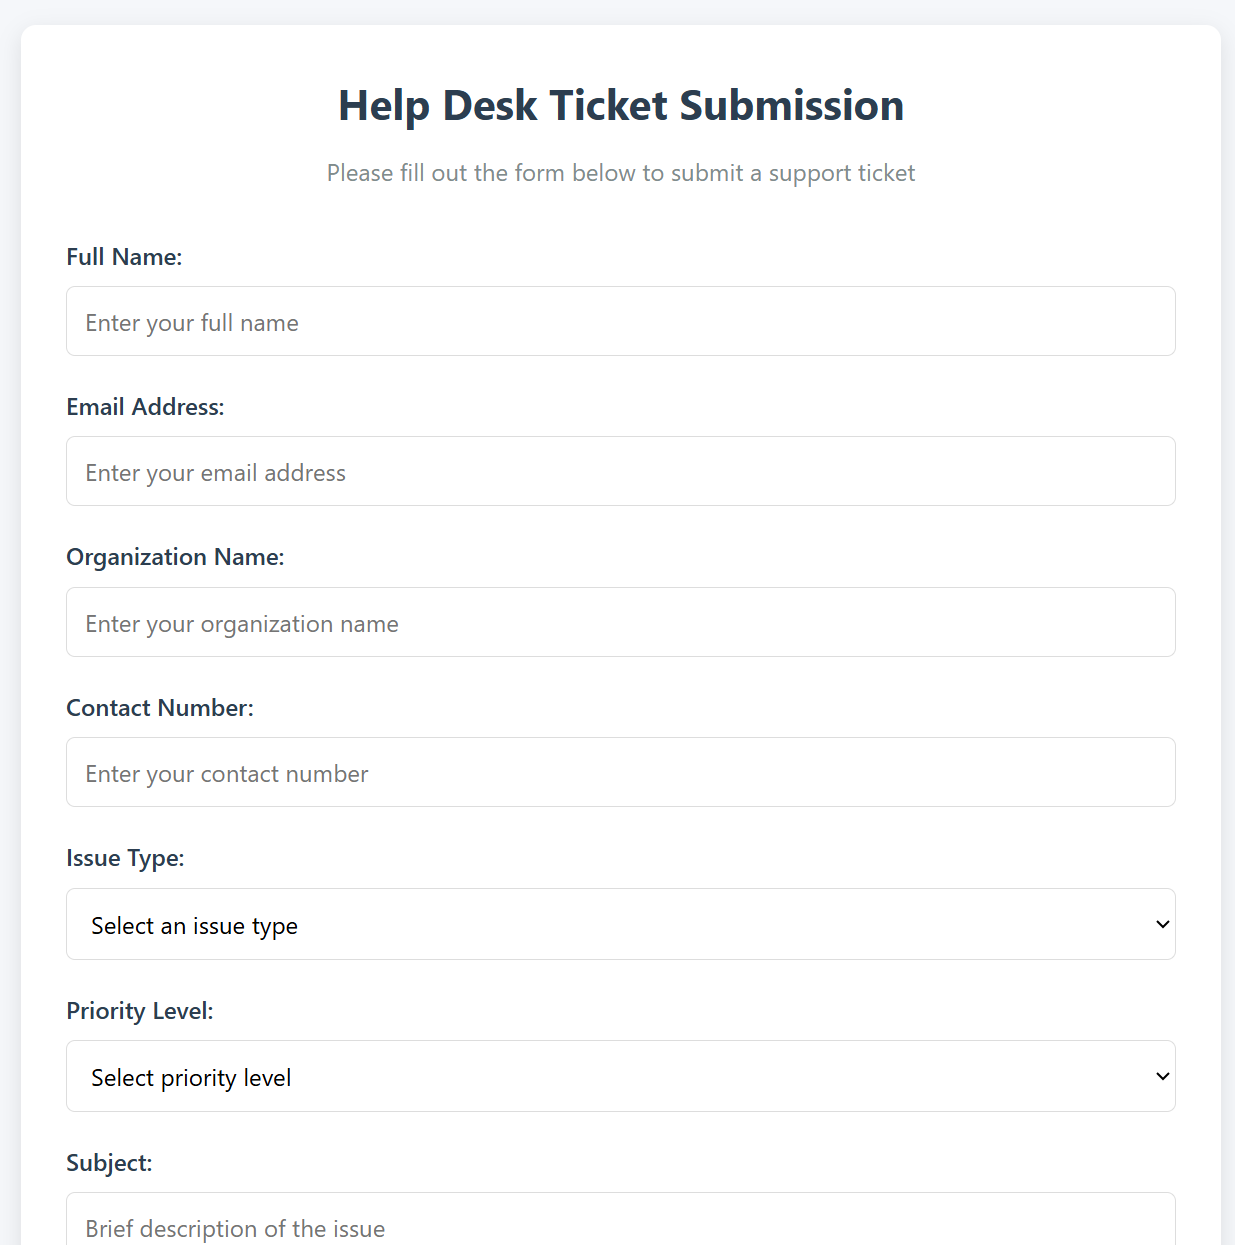Click the 'Full Name:' label
This screenshot has height=1245, width=1235.
coord(124,257)
